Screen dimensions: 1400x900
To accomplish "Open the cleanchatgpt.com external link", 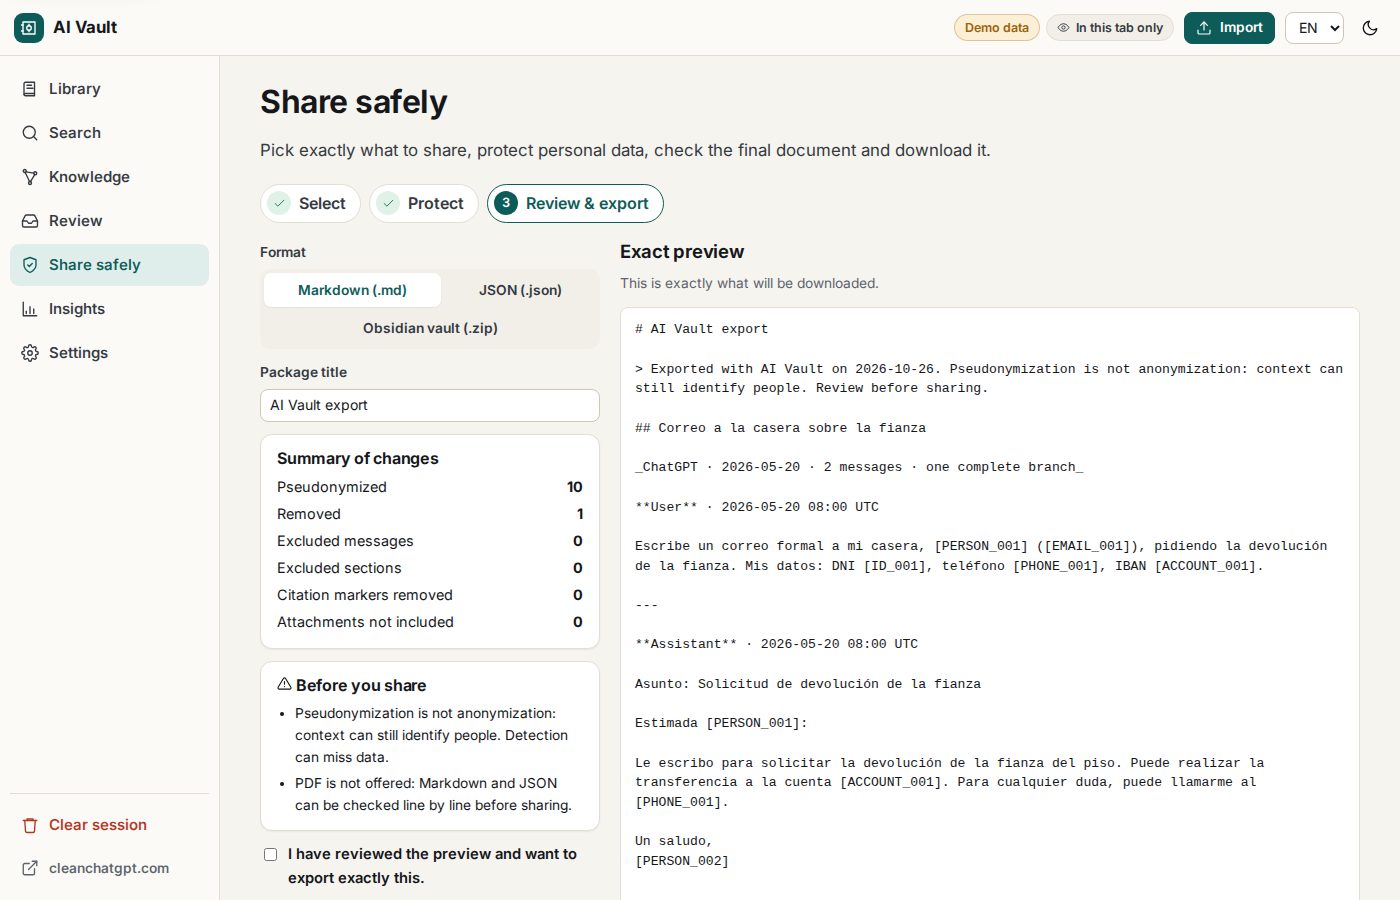I will [x=96, y=868].
